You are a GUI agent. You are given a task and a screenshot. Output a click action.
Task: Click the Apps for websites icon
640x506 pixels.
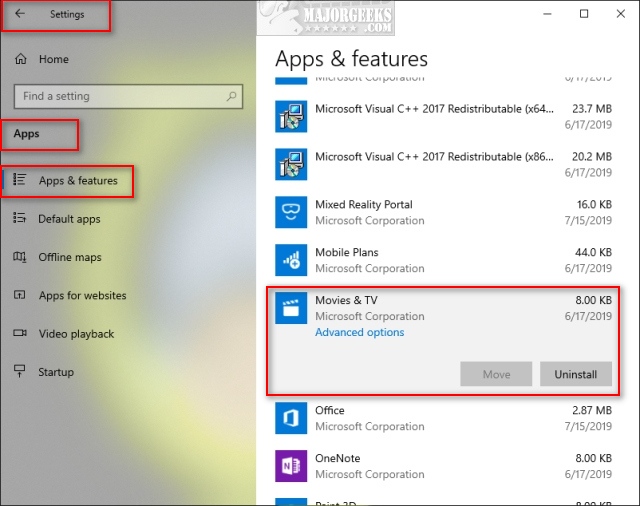20,295
